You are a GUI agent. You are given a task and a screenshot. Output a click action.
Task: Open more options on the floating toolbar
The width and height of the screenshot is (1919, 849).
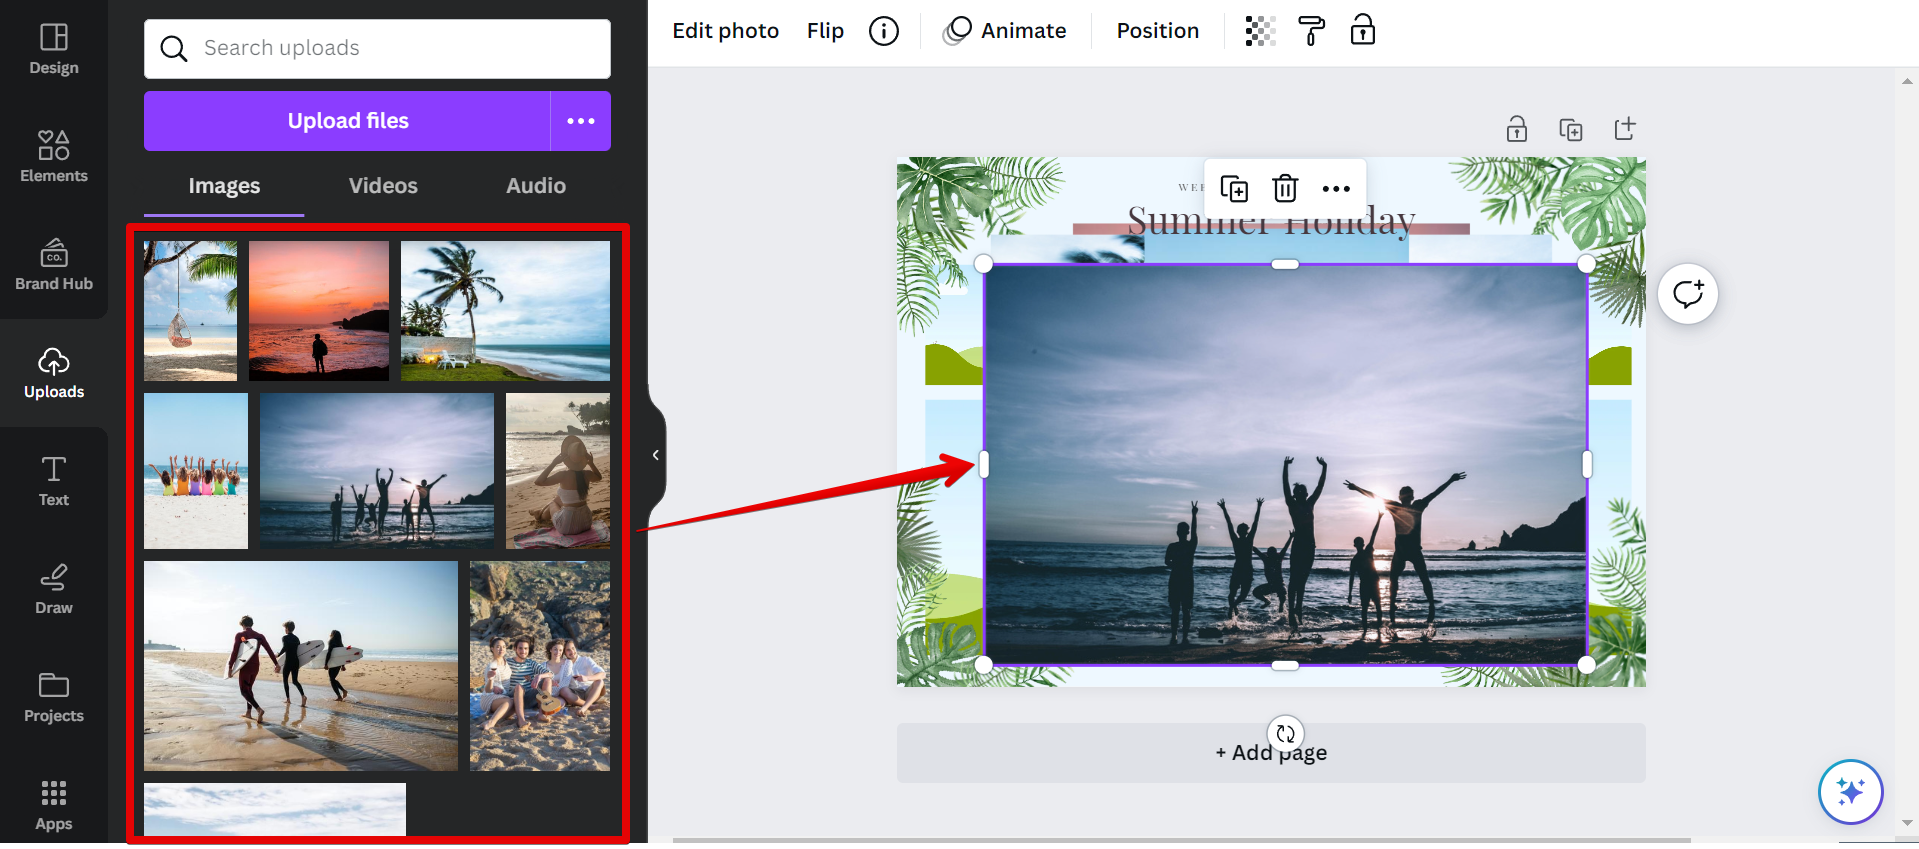pos(1336,188)
